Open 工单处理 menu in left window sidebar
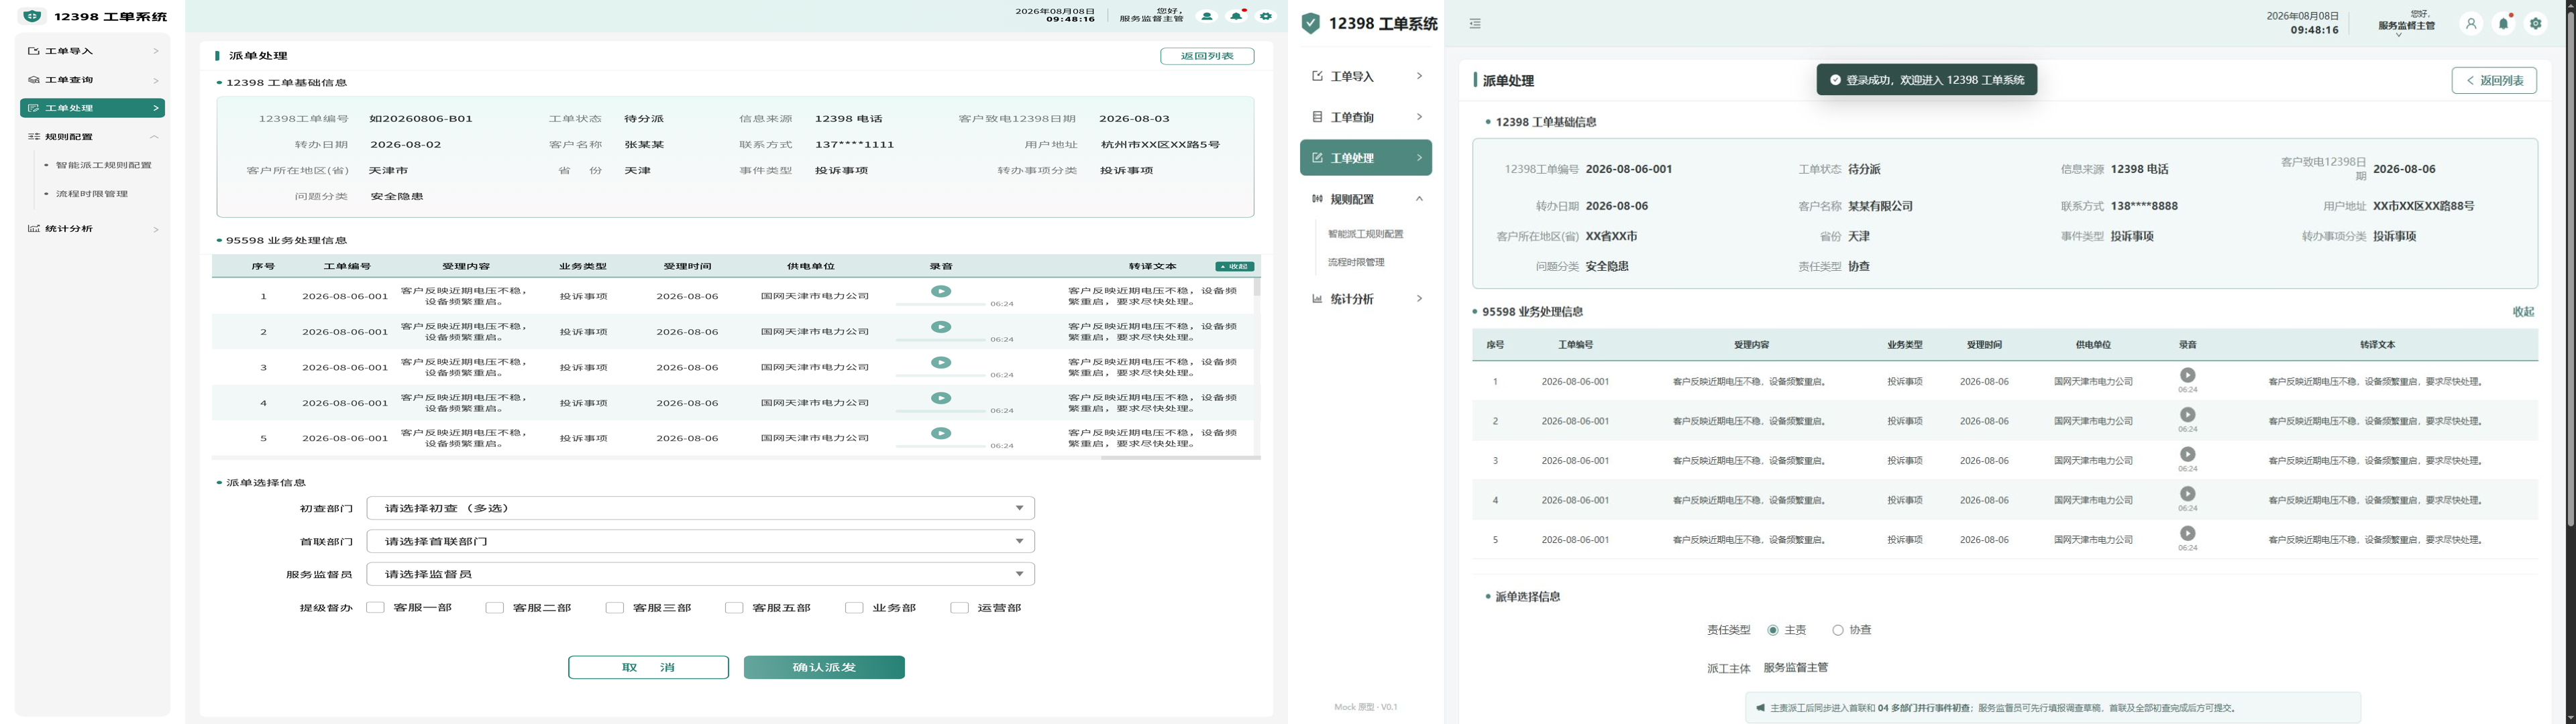Screen dimensions: 2576x724 [92, 108]
